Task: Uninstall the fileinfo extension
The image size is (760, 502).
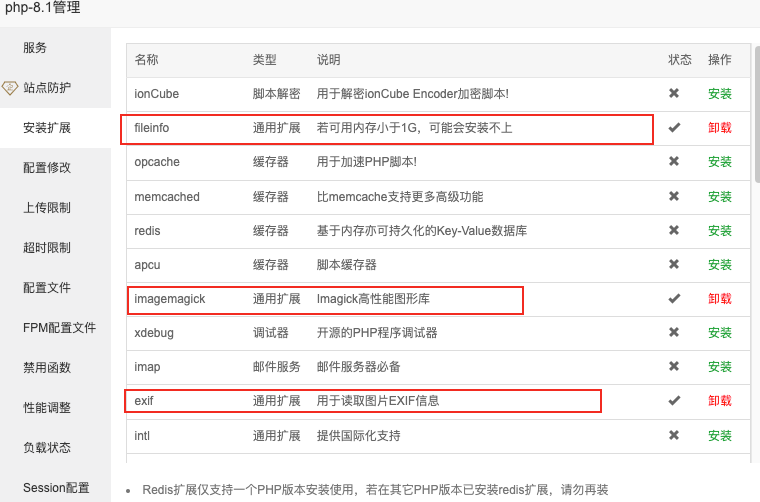Action: pos(719,128)
